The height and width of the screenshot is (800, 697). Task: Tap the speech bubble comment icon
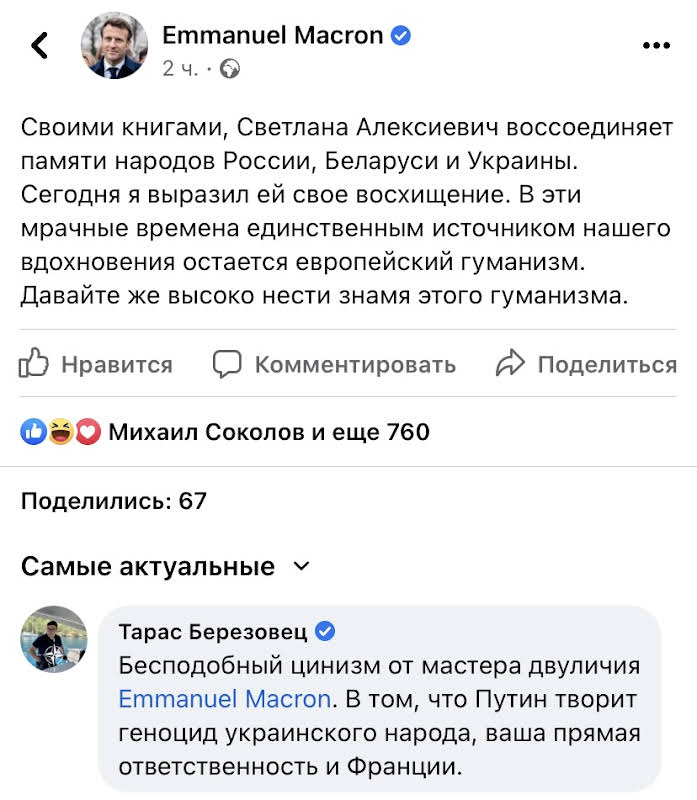pos(228,364)
